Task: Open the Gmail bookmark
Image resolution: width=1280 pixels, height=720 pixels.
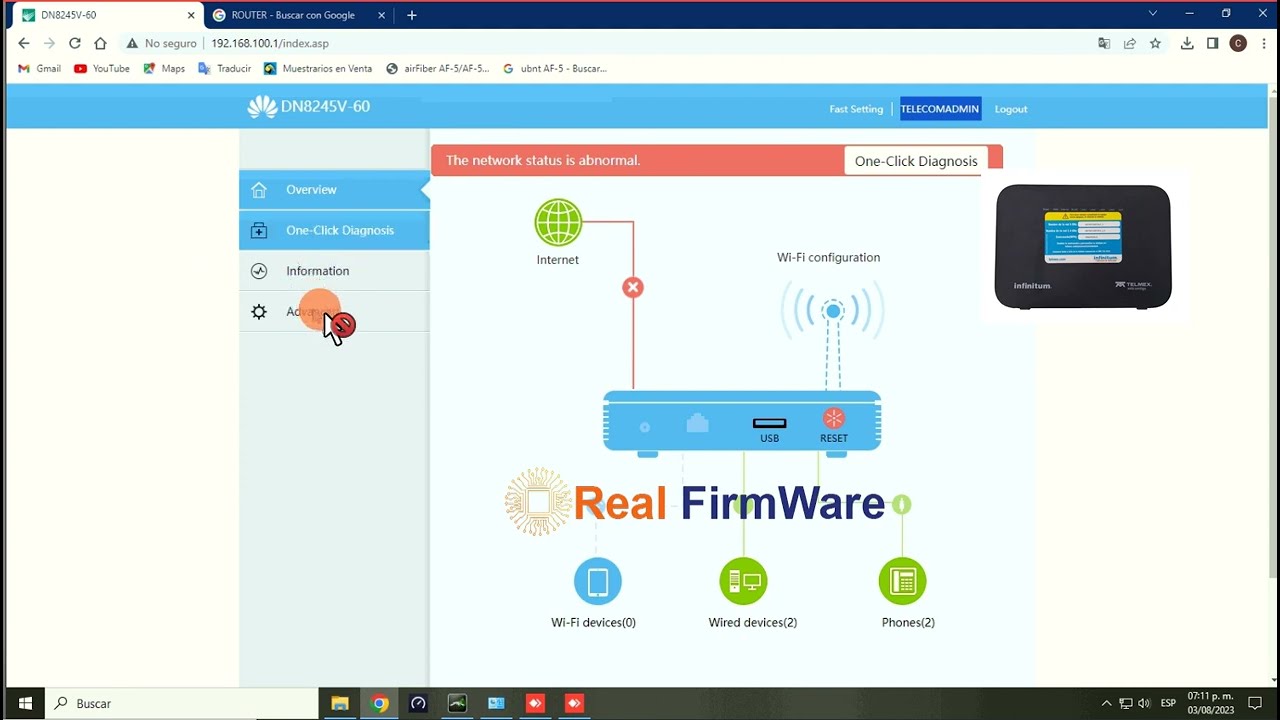Action: pyautogui.click(x=40, y=69)
